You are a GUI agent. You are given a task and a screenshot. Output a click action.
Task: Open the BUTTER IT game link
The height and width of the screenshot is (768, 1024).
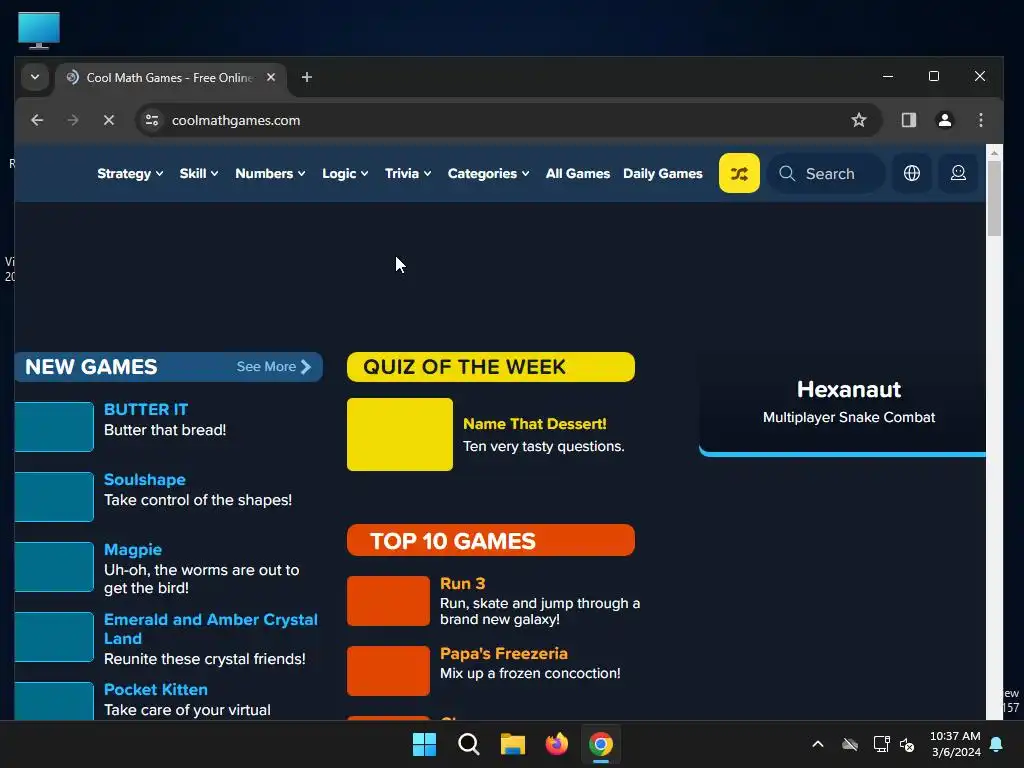[x=146, y=409]
